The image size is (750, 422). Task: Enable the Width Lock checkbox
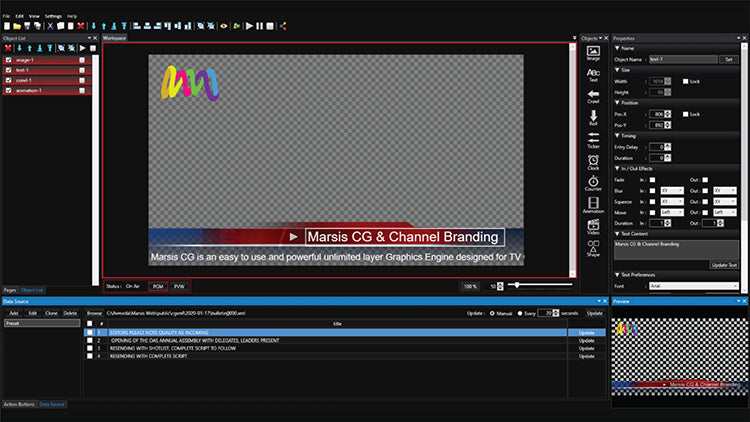685,81
